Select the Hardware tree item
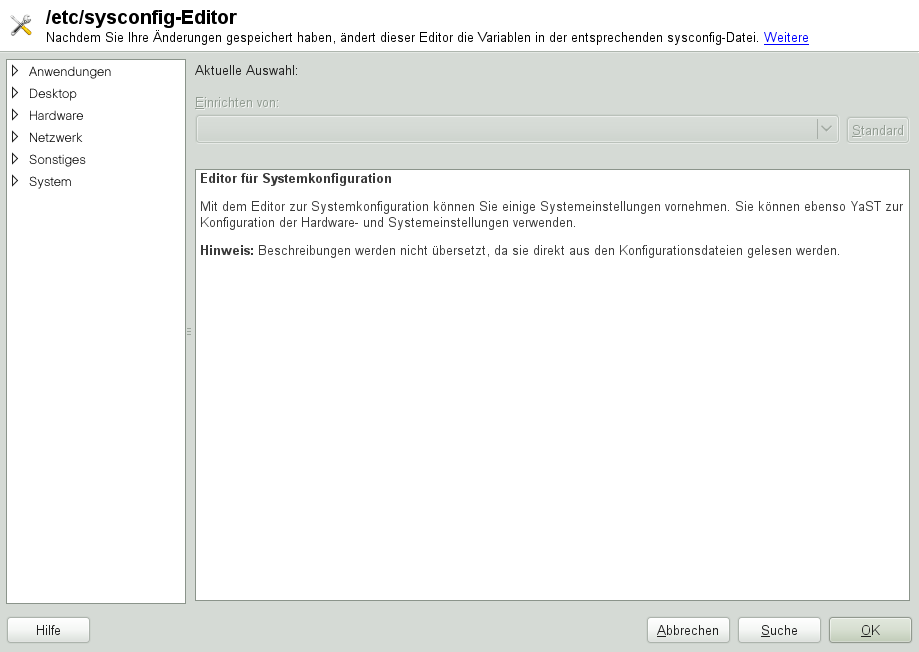The height and width of the screenshot is (652, 919). [56, 115]
